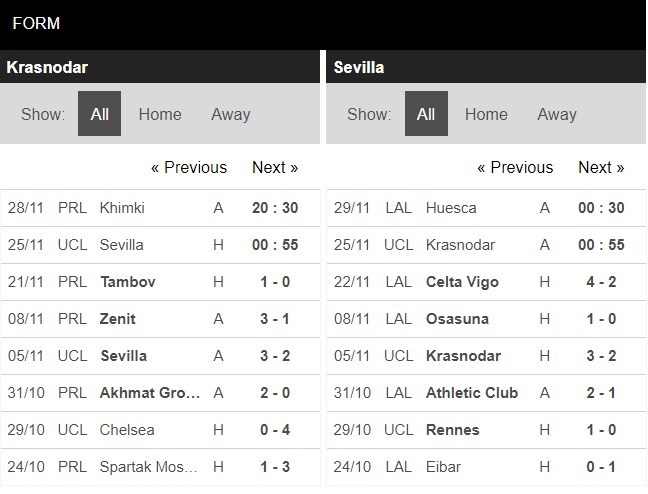
Task: Click Zenit in Krasnodar's form list
Action: click(118, 319)
